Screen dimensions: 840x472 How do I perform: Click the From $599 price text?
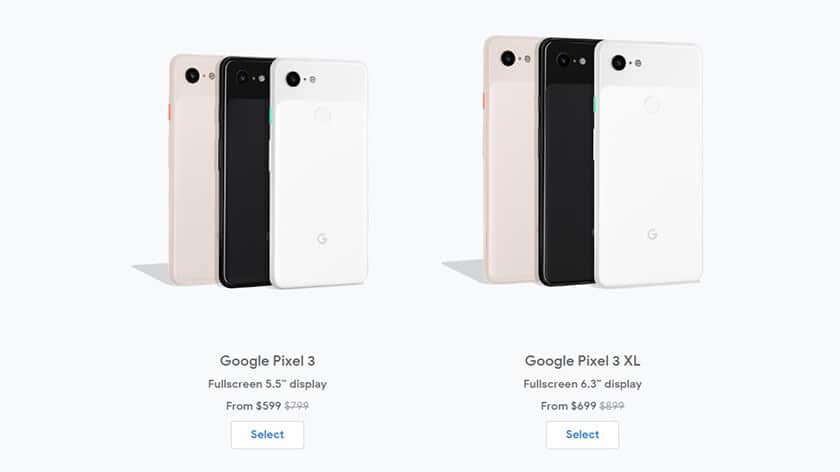click(253, 406)
